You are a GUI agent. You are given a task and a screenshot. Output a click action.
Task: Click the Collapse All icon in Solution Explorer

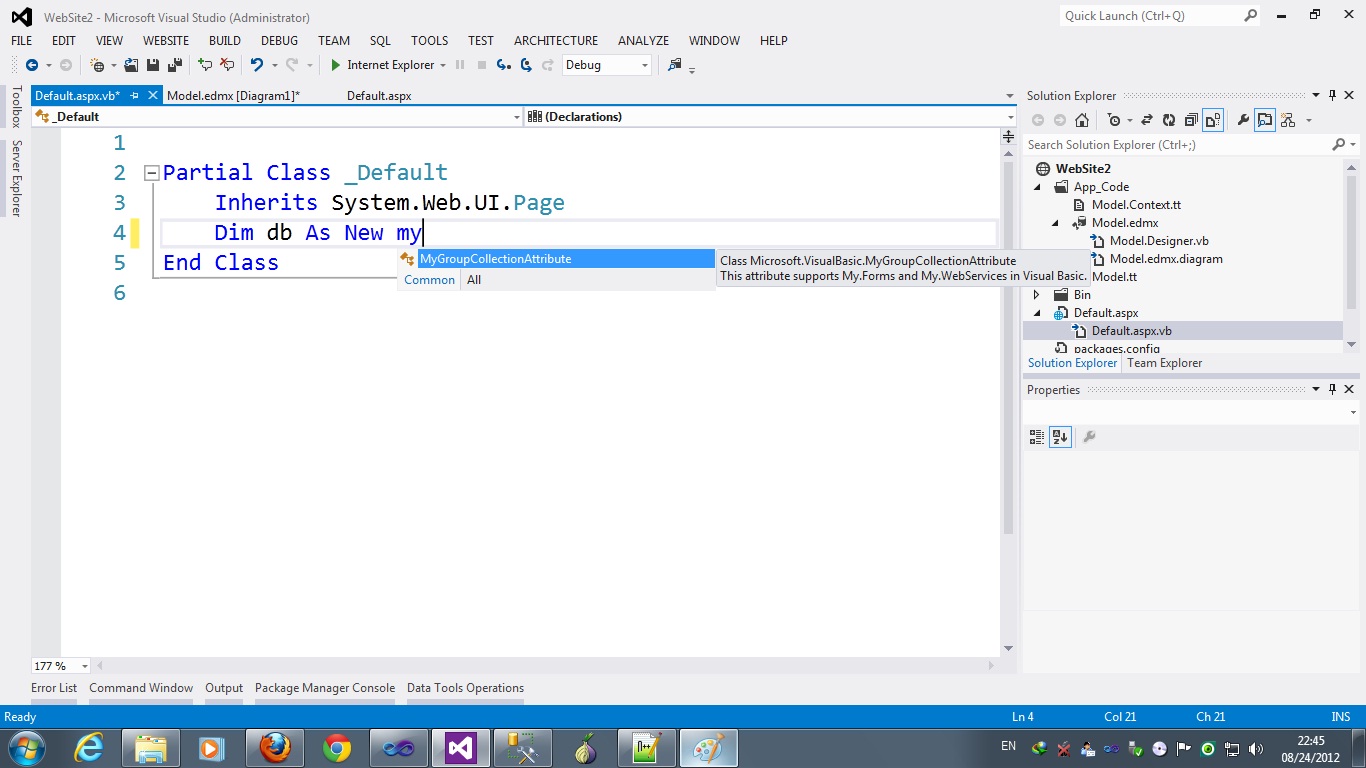[1191, 120]
